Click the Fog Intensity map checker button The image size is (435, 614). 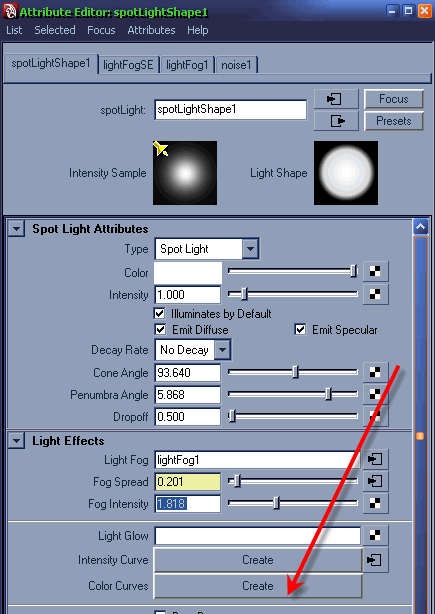click(375, 503)
